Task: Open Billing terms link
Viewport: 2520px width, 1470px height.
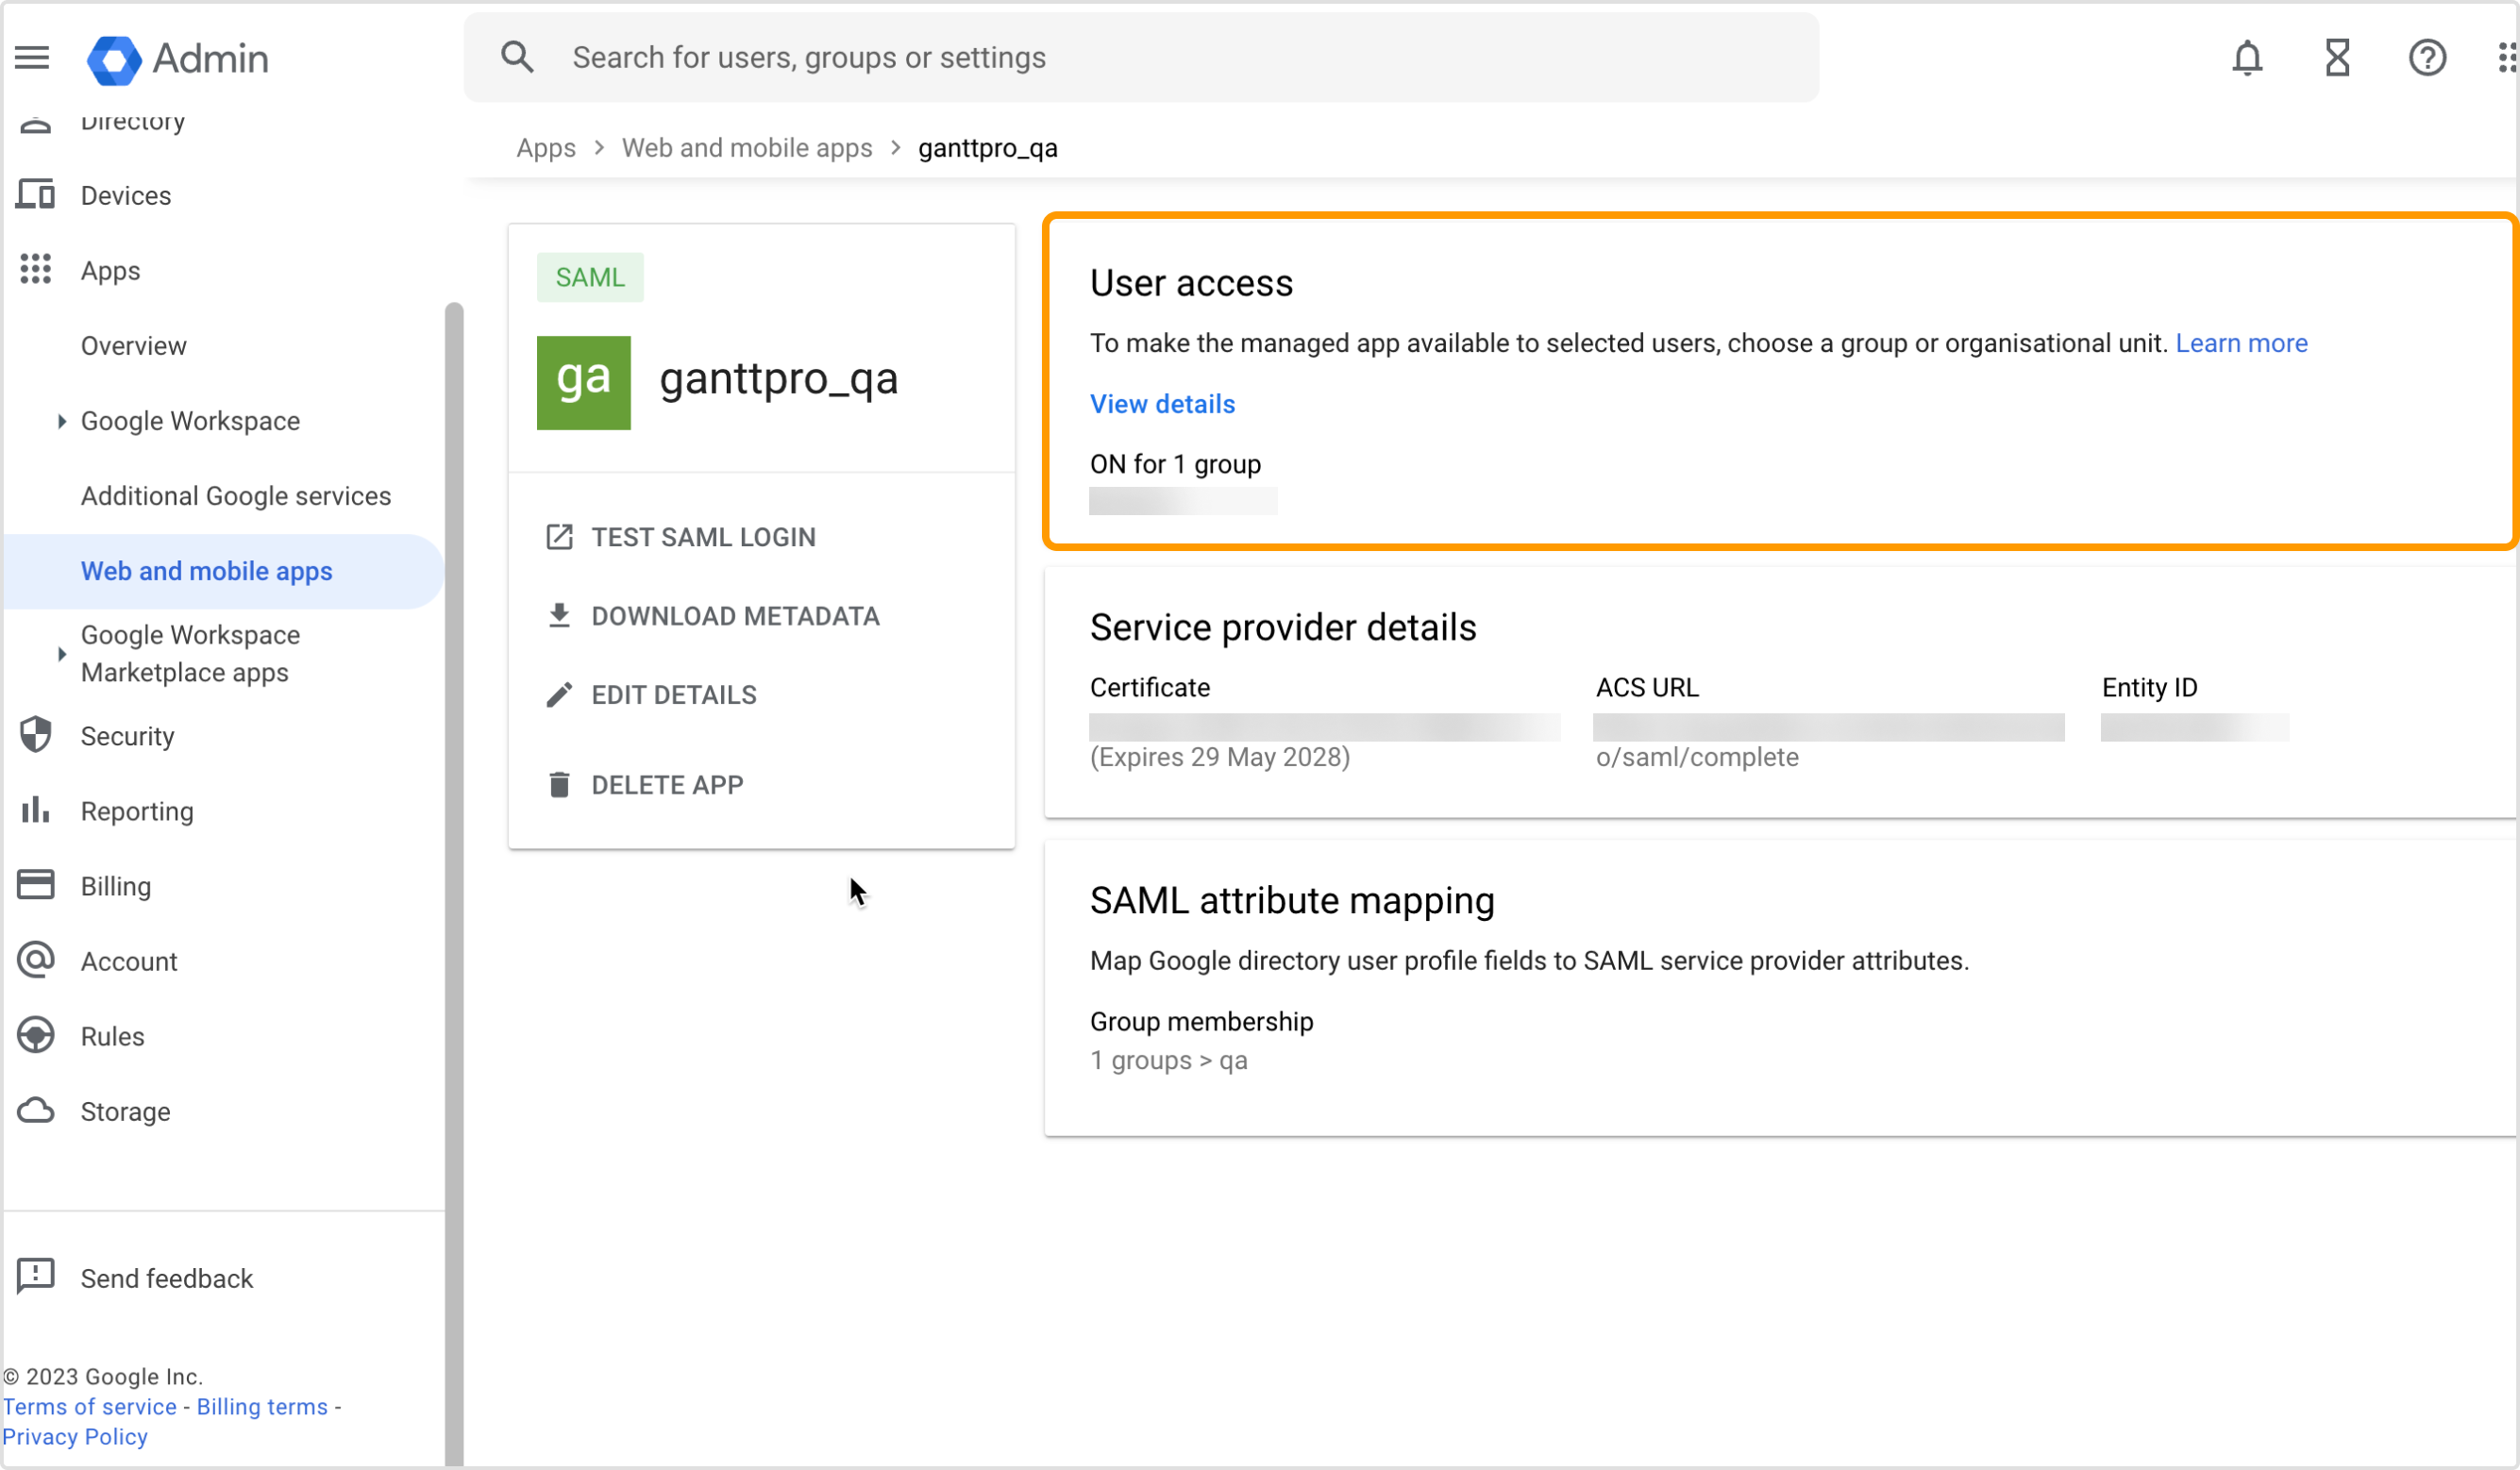Action: pos(262,1406)
